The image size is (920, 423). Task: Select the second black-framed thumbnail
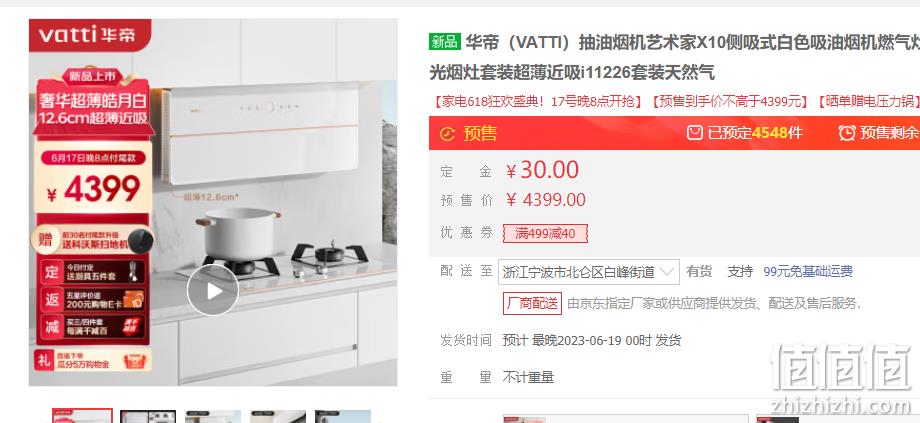pos(148,417)
